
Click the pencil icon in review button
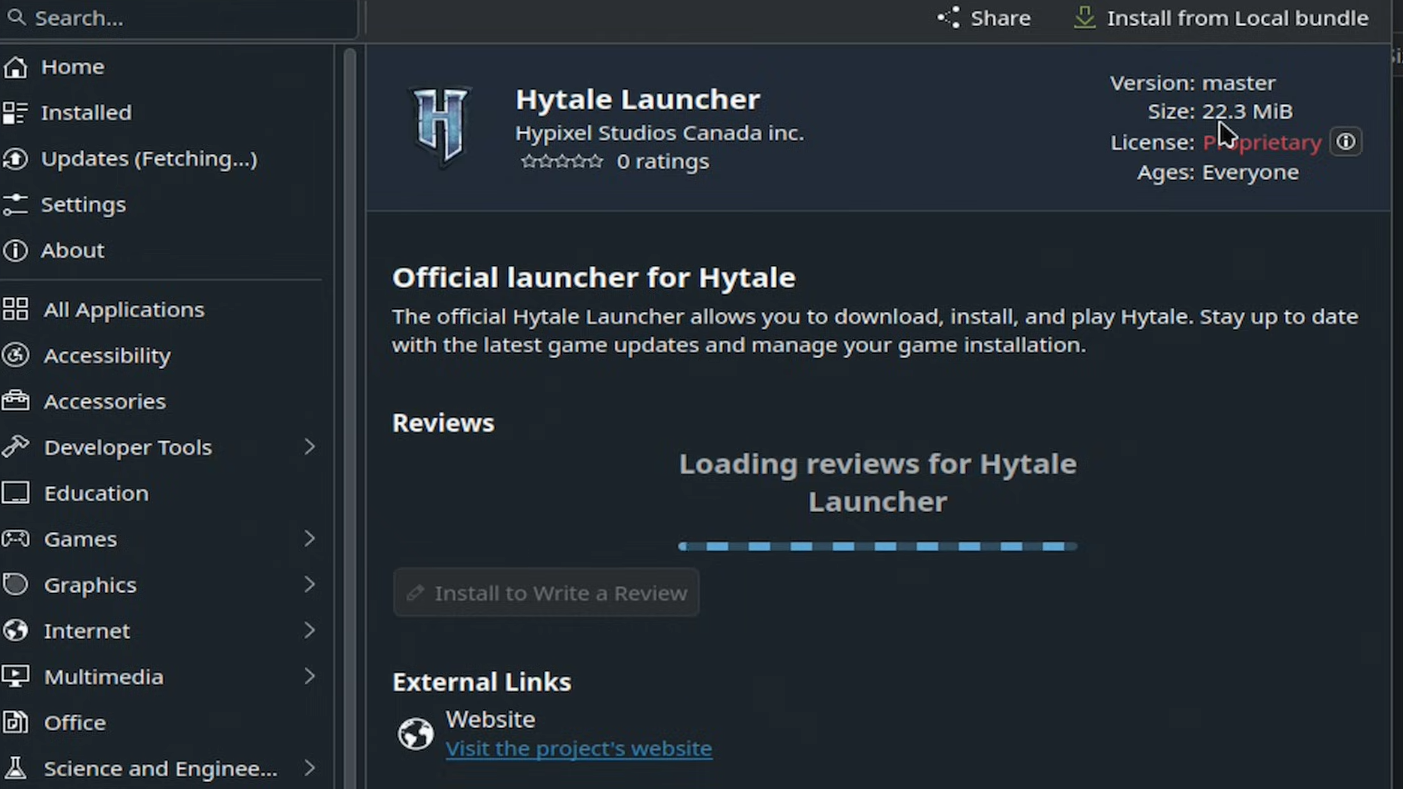pyautogui.click(x=415, y=594)
